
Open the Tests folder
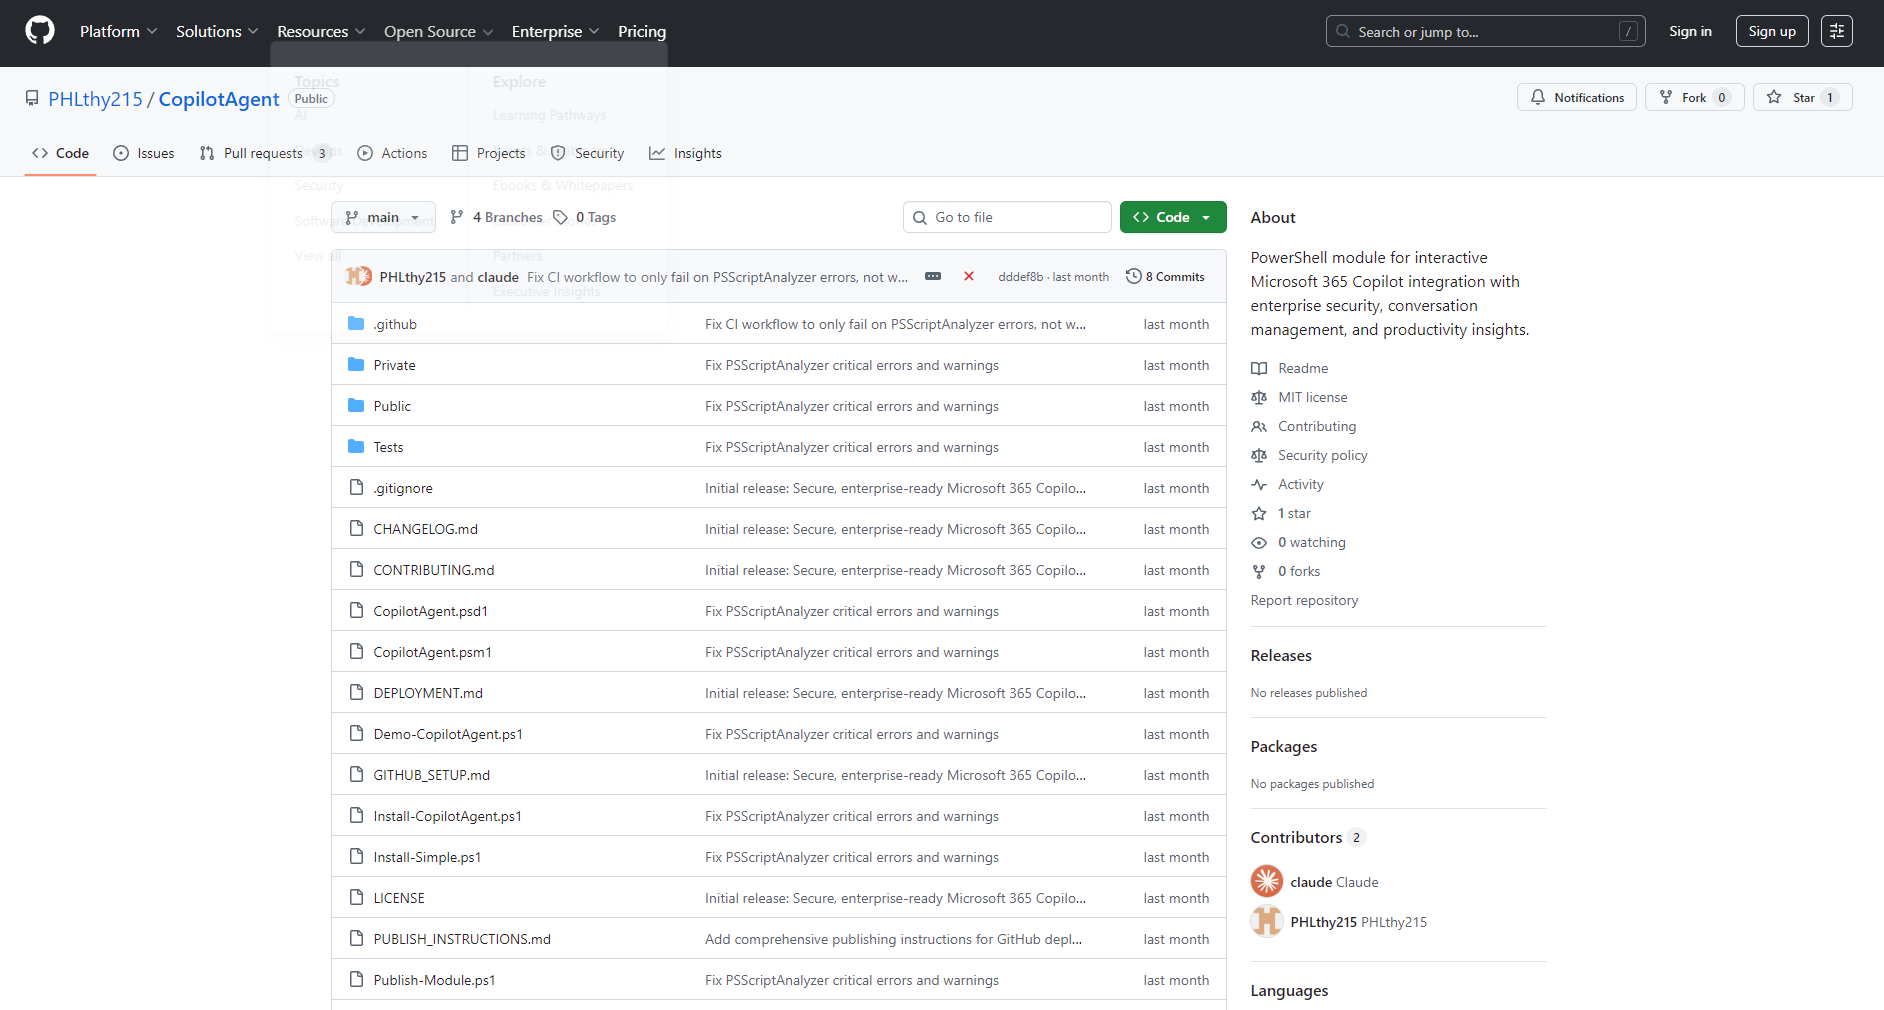pyautogui.click(x=388, y=447)
